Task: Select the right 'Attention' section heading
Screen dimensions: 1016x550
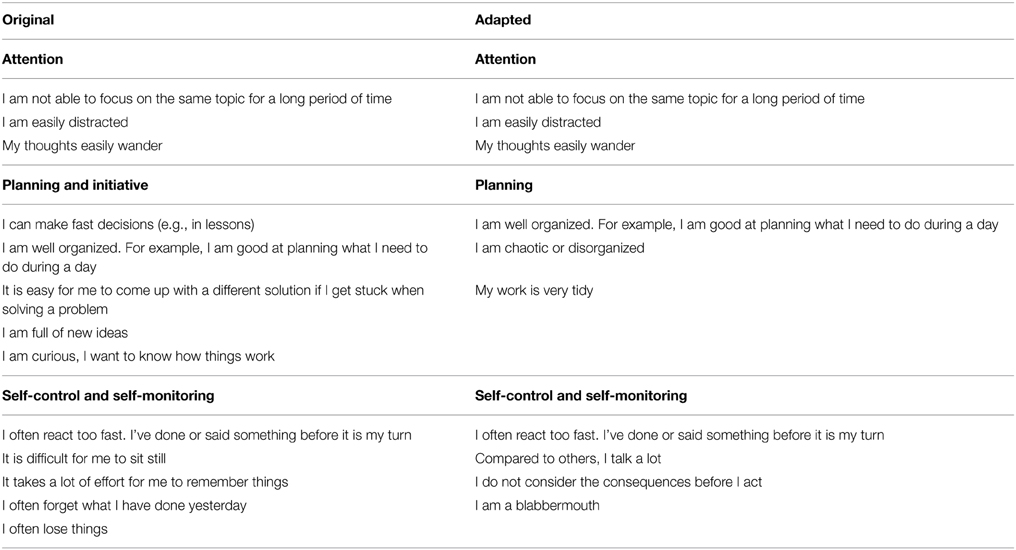Action: pos(505,59)
